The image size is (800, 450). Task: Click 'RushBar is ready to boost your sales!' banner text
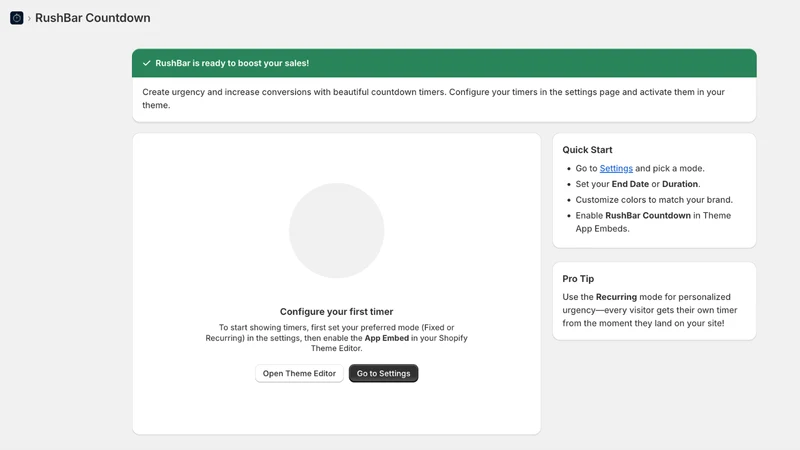coord(232,63)
